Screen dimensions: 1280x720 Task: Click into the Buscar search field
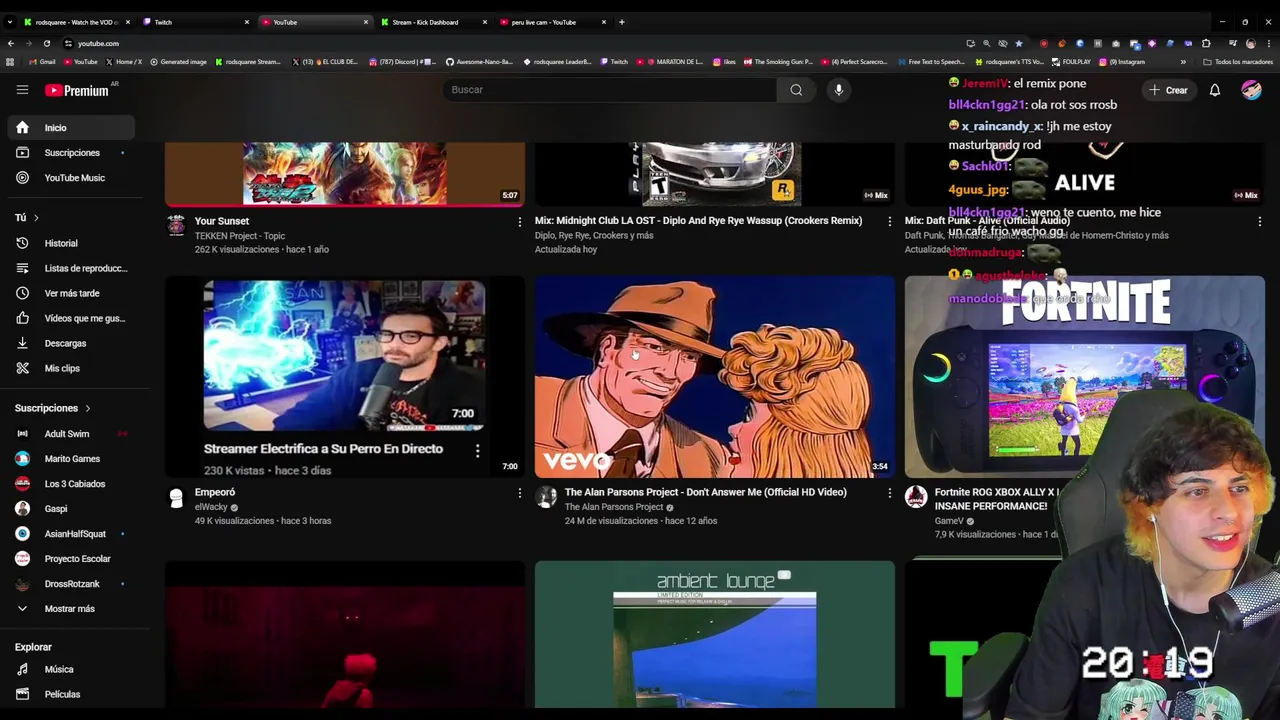coord(610,90)
